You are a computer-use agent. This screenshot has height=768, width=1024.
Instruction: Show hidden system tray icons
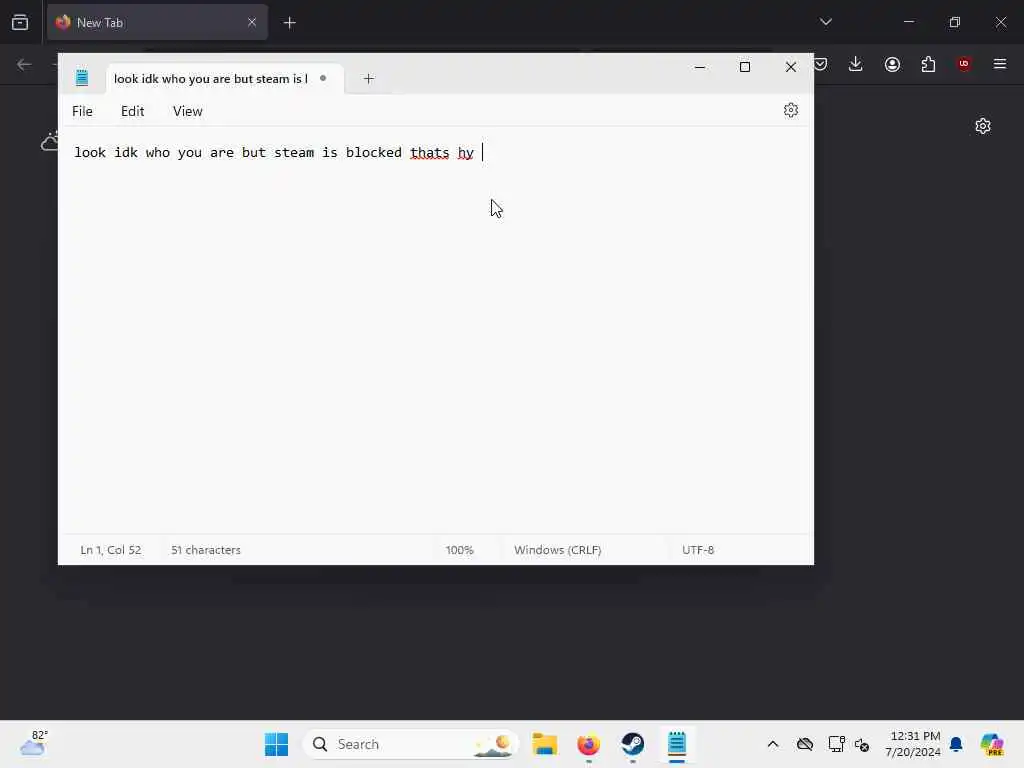click(773, 744)
